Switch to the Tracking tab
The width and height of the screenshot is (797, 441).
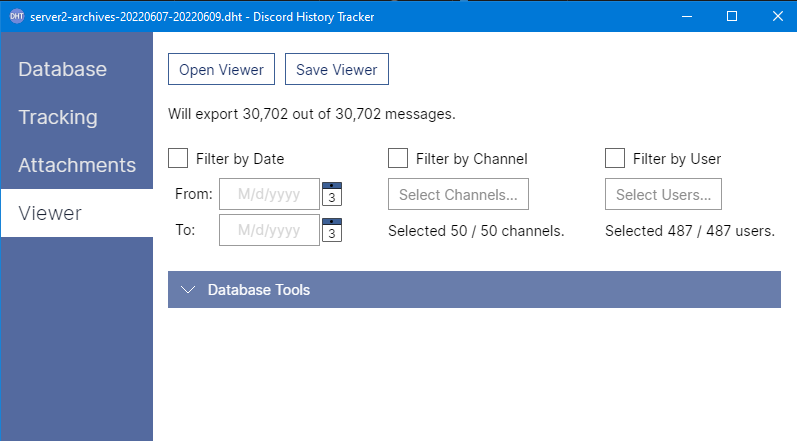76,117
